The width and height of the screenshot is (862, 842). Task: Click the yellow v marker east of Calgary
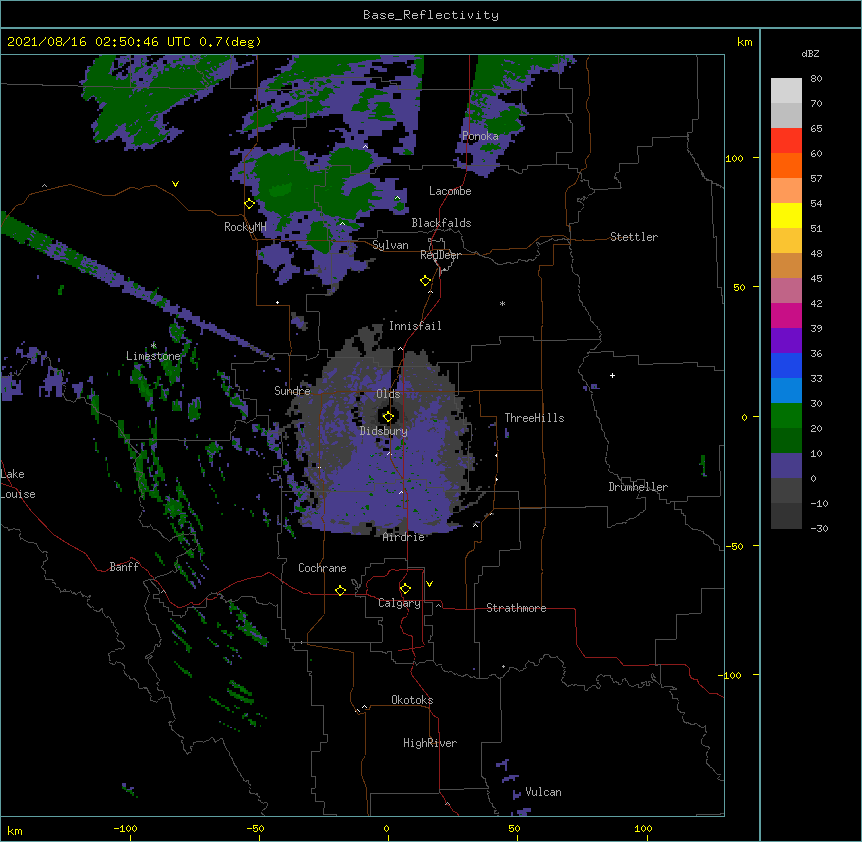(429, 584)
